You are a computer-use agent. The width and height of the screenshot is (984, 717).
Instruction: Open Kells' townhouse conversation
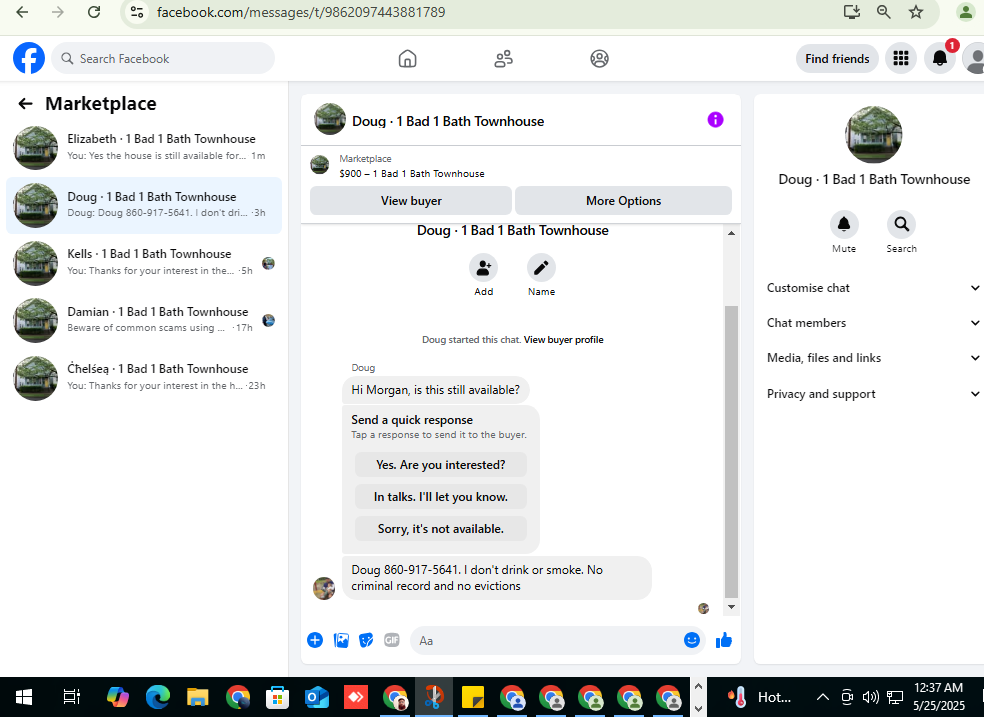(x=144, y=263)
